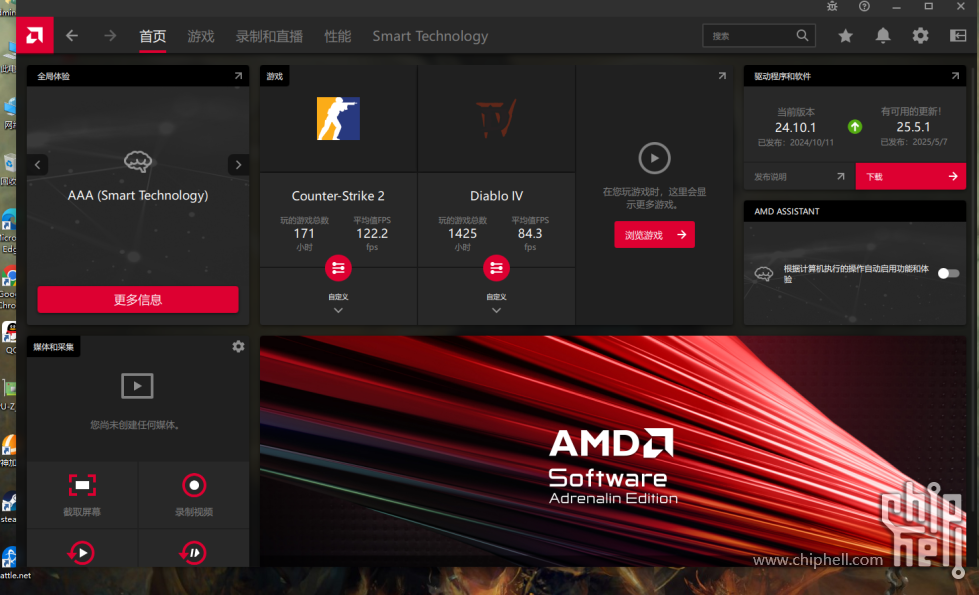The image size is (979, 595).
Task: Click the AMD logo in the header
Action: [x=35, y=36]
